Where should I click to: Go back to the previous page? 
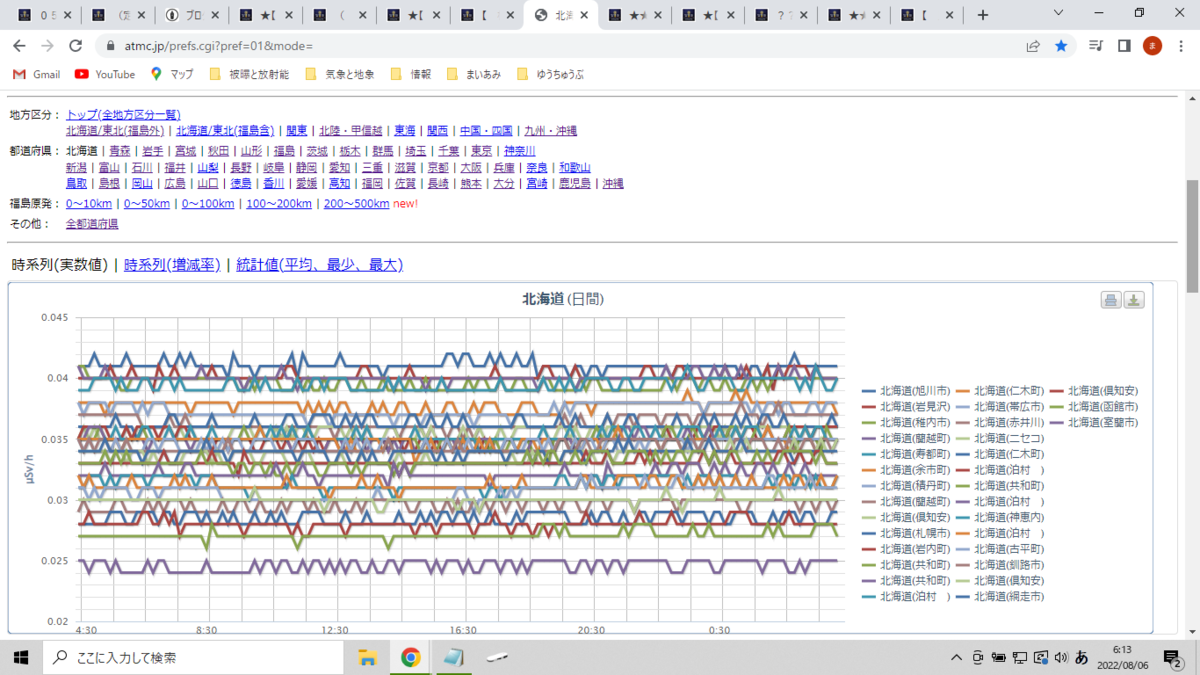[19, 46]
